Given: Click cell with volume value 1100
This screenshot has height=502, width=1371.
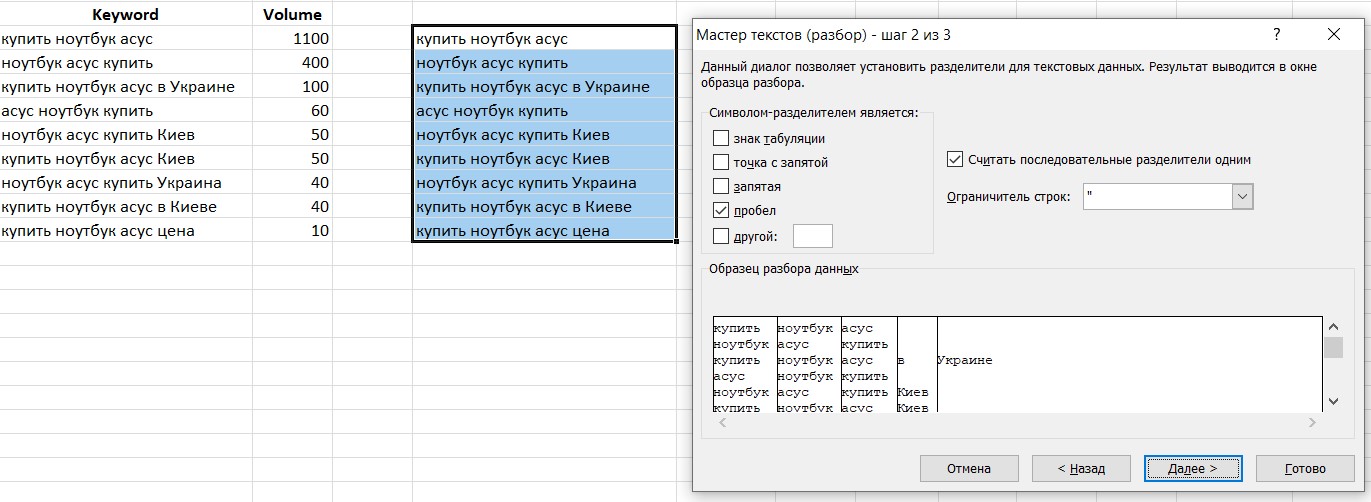Looking at the screenshot, I should pos(292,39).
